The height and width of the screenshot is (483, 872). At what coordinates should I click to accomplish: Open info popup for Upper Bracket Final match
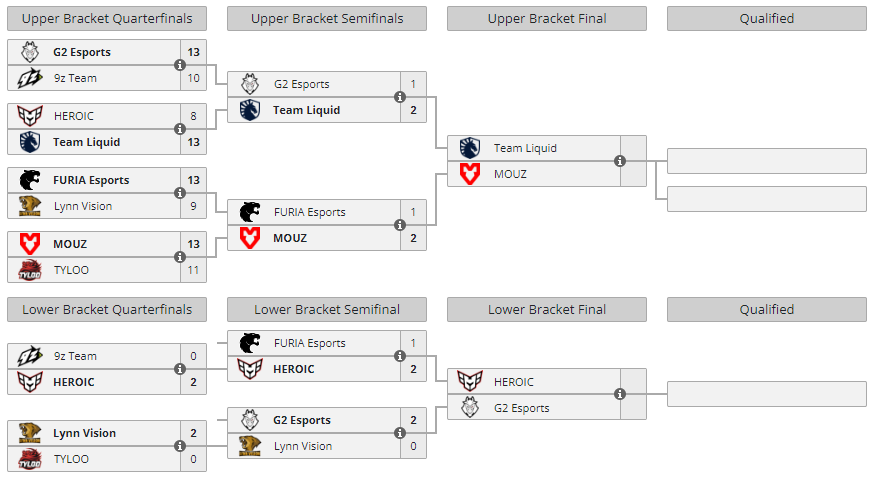[620, 161]
